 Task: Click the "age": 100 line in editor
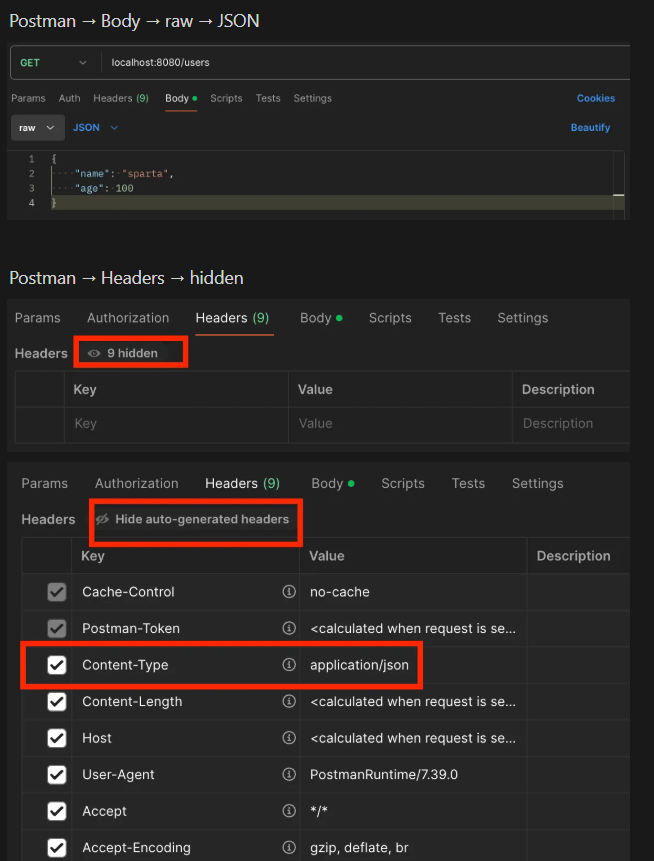pyautogui.click(x=104, y=188)
